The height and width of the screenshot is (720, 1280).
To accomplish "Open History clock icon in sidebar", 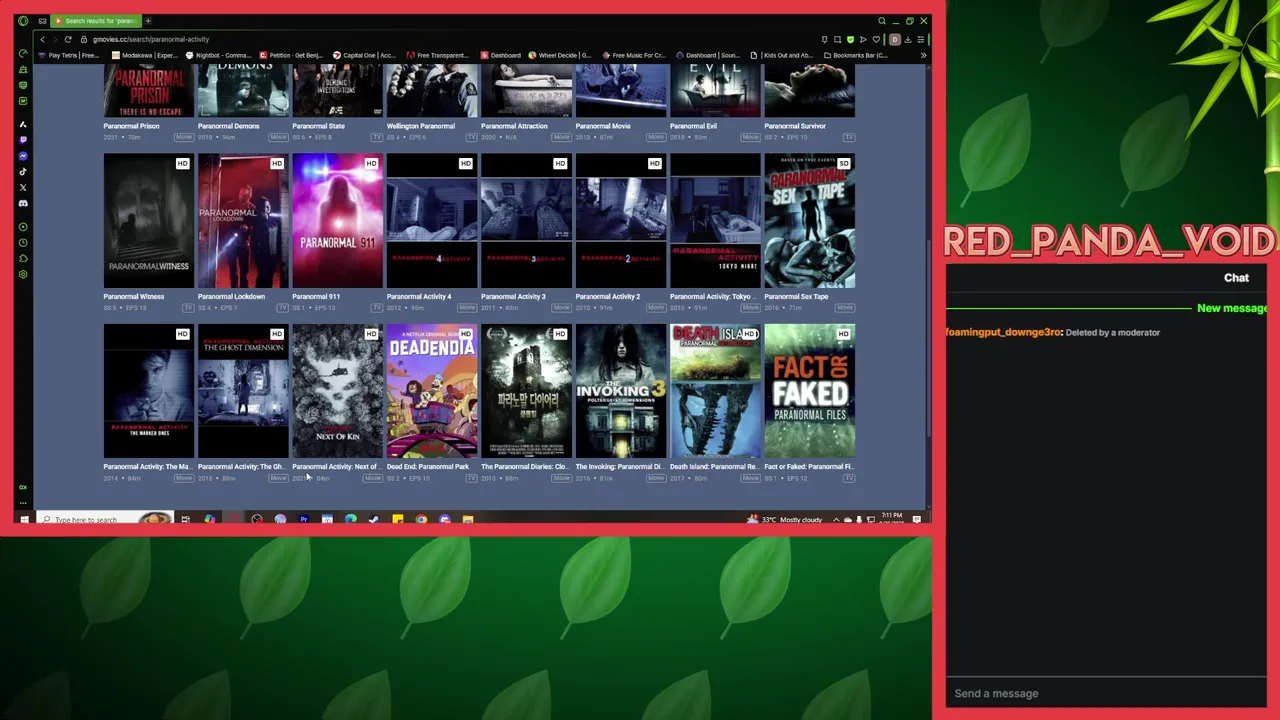I will click(23, 243).
